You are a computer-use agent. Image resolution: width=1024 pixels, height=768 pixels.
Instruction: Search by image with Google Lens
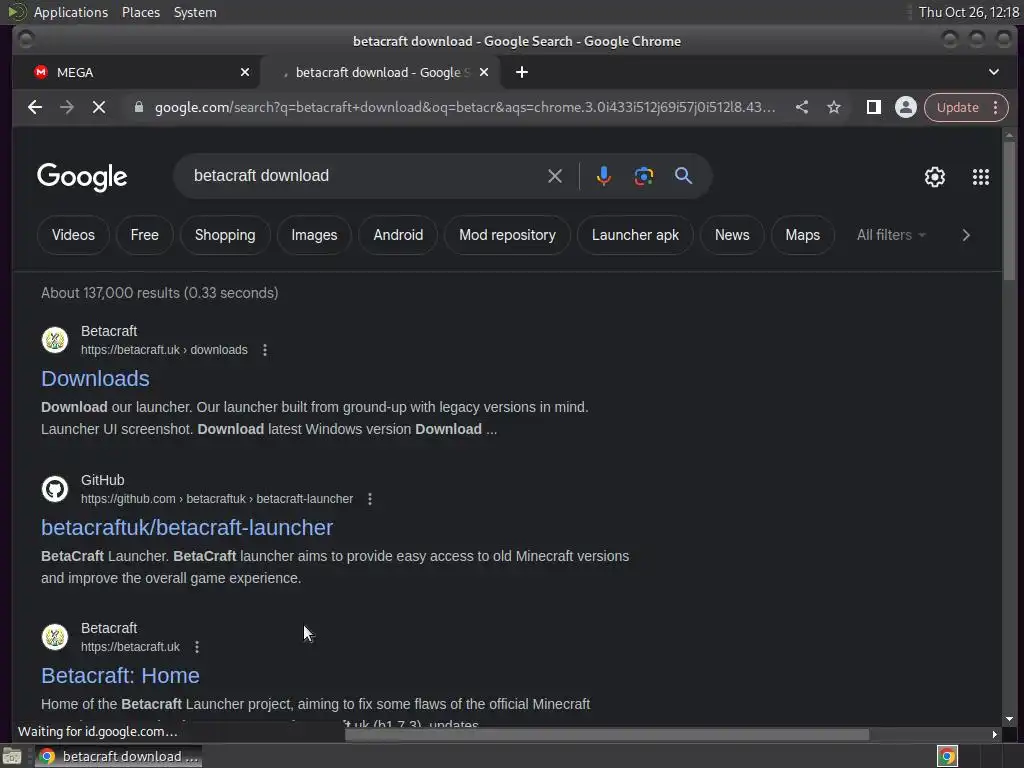[643, 176]
